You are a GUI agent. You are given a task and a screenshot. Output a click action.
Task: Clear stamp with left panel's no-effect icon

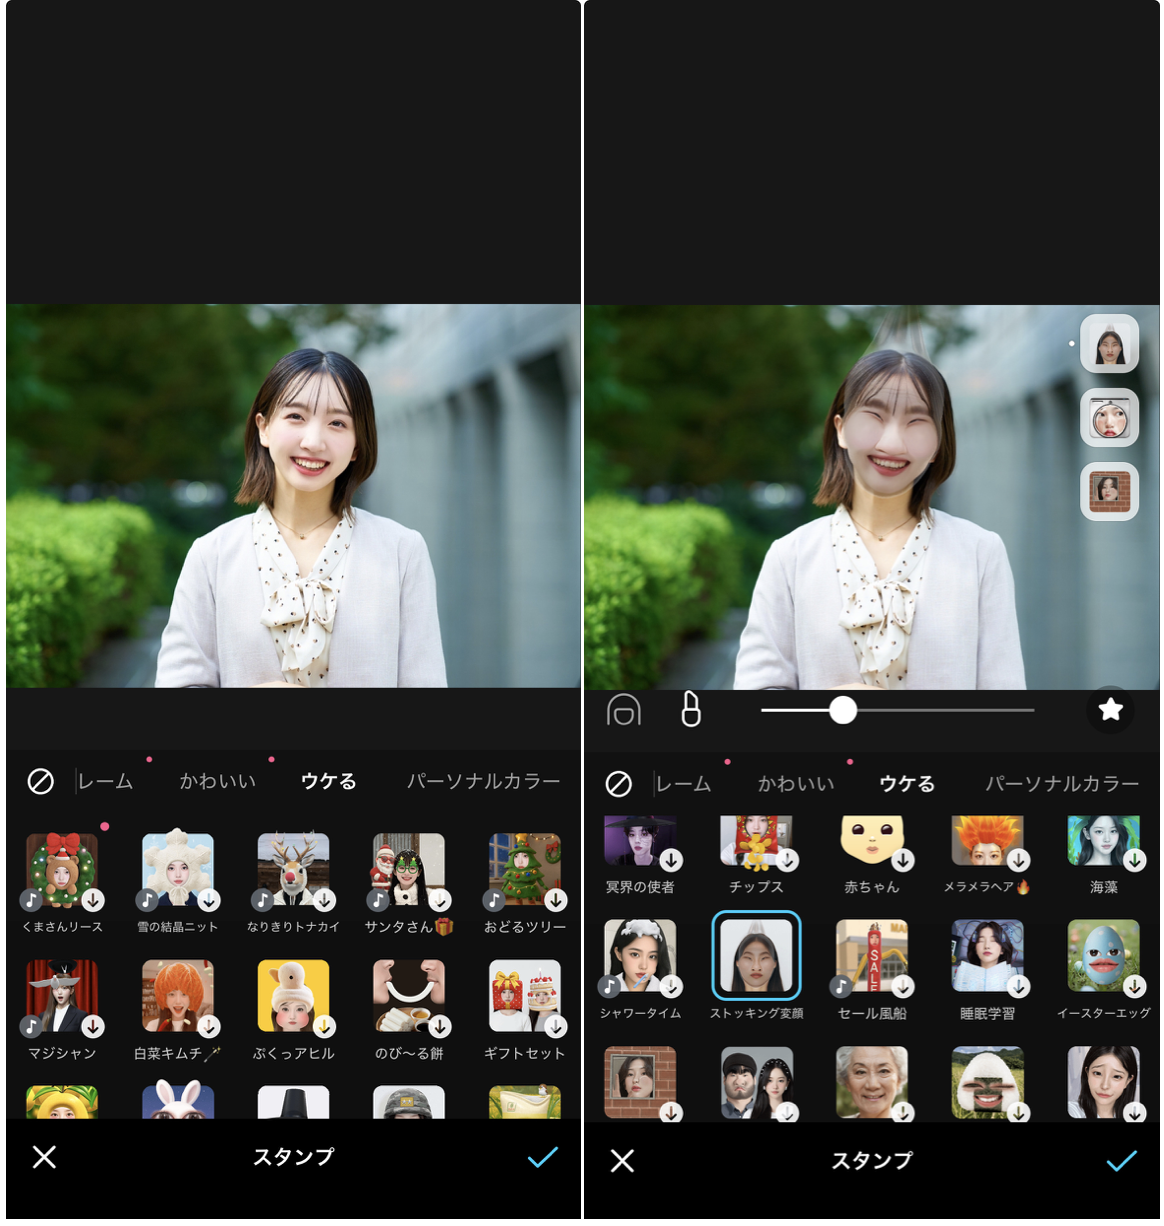pyautogui.click(x=41, y=781)
